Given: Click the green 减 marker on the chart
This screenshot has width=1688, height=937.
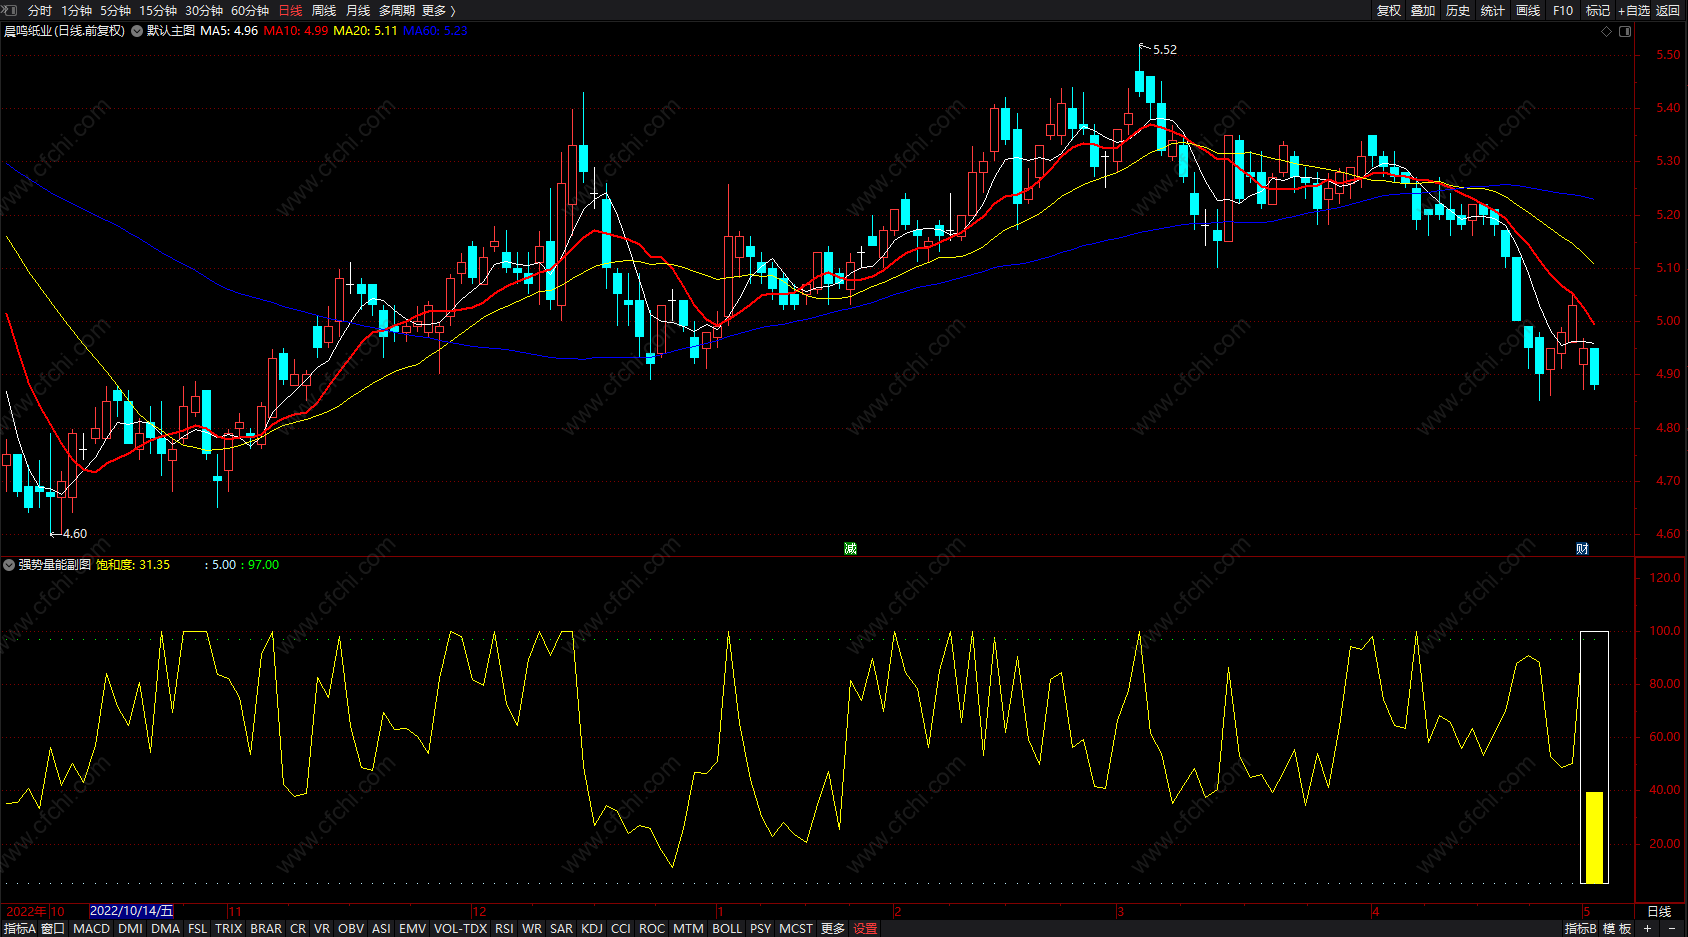Looking at the screenshot, I should click(850, 548).
